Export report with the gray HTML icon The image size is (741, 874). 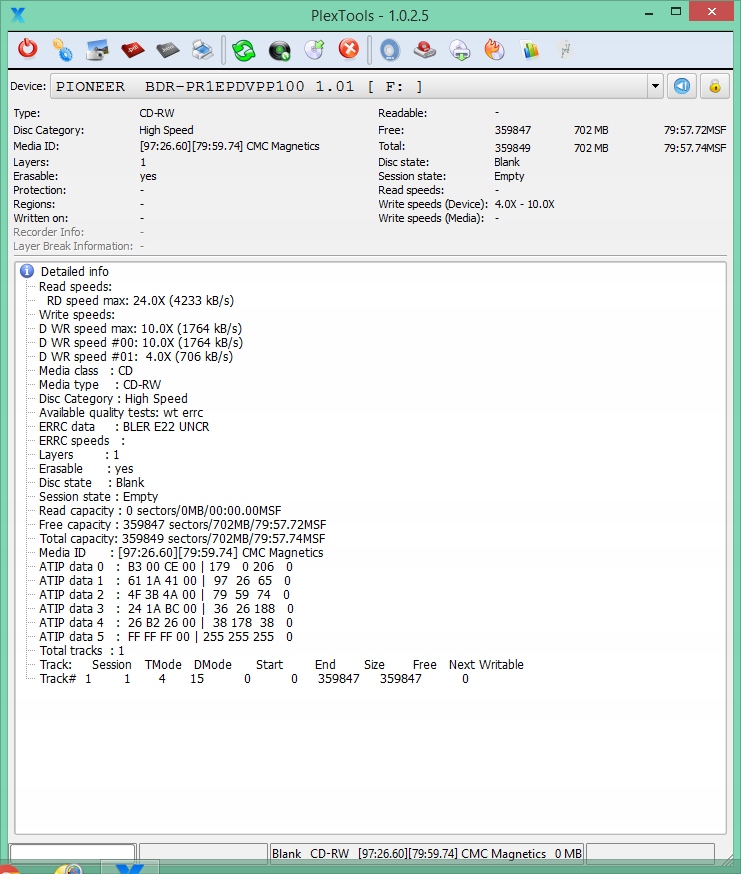(x=167, y=50)
